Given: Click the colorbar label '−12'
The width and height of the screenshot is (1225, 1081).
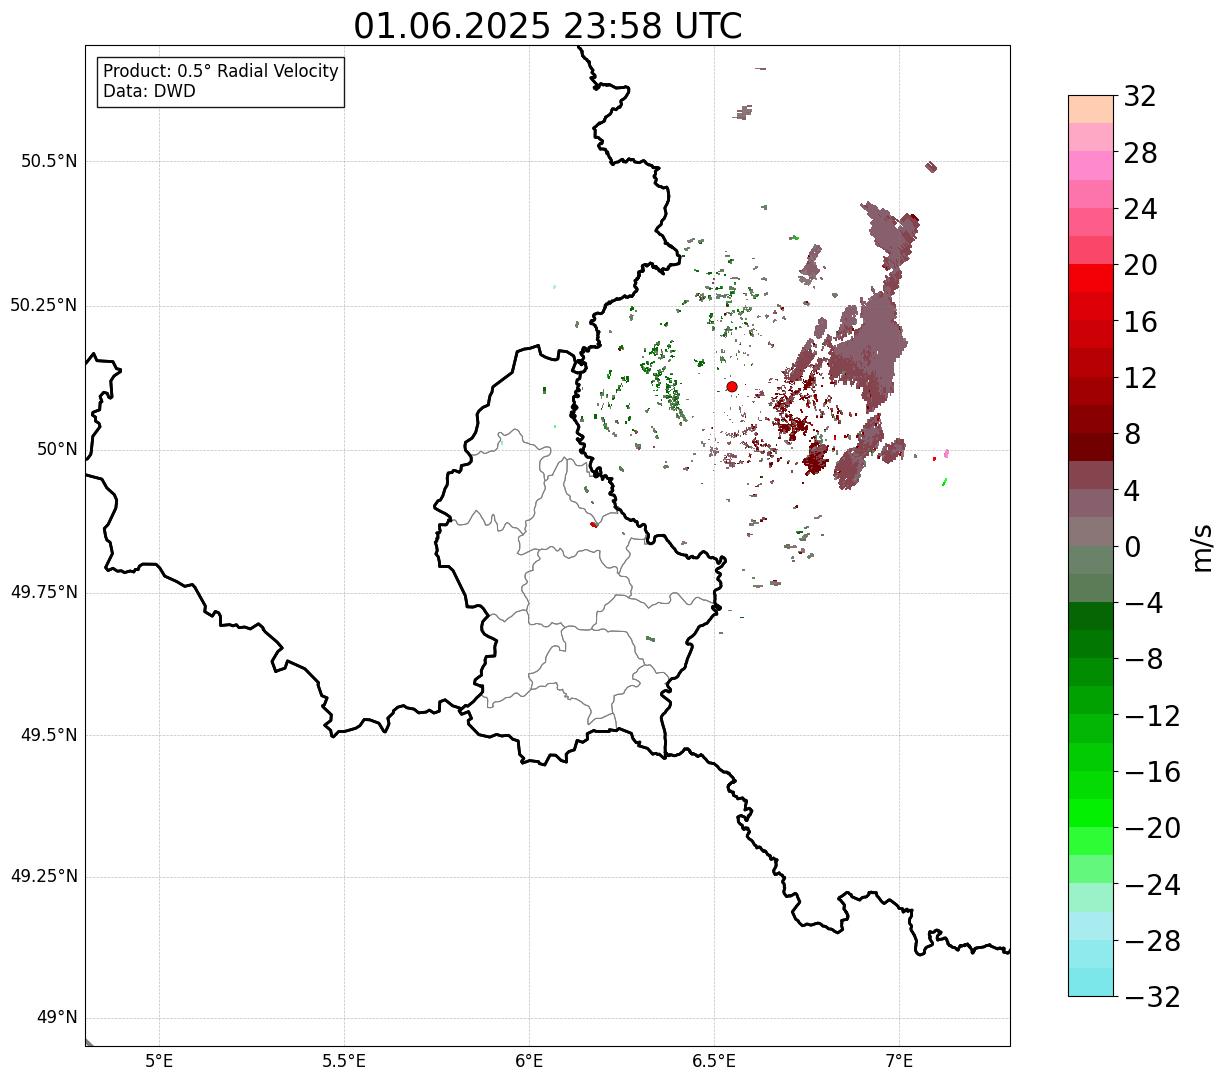Looking at the screenshot, I should click(x=1152, y=716).
